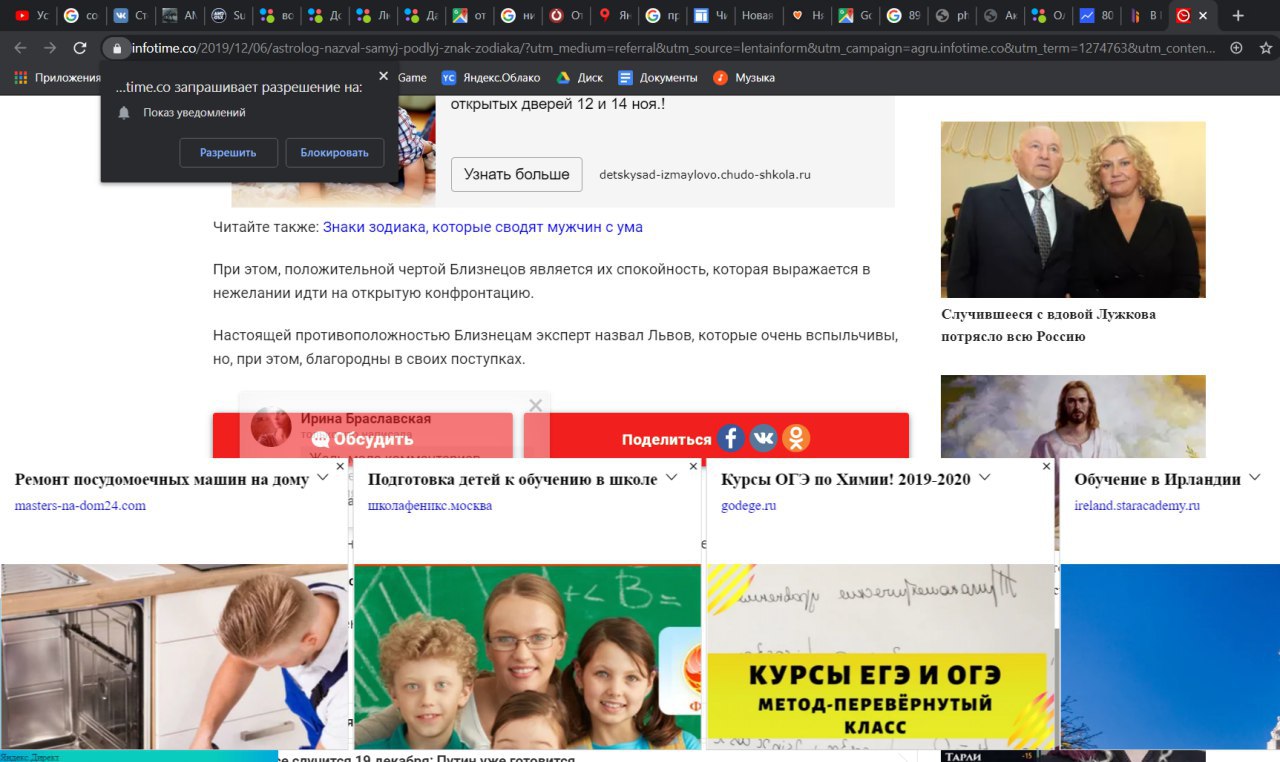
Task: Switch to the Новая tab
Action: [759, 16]
